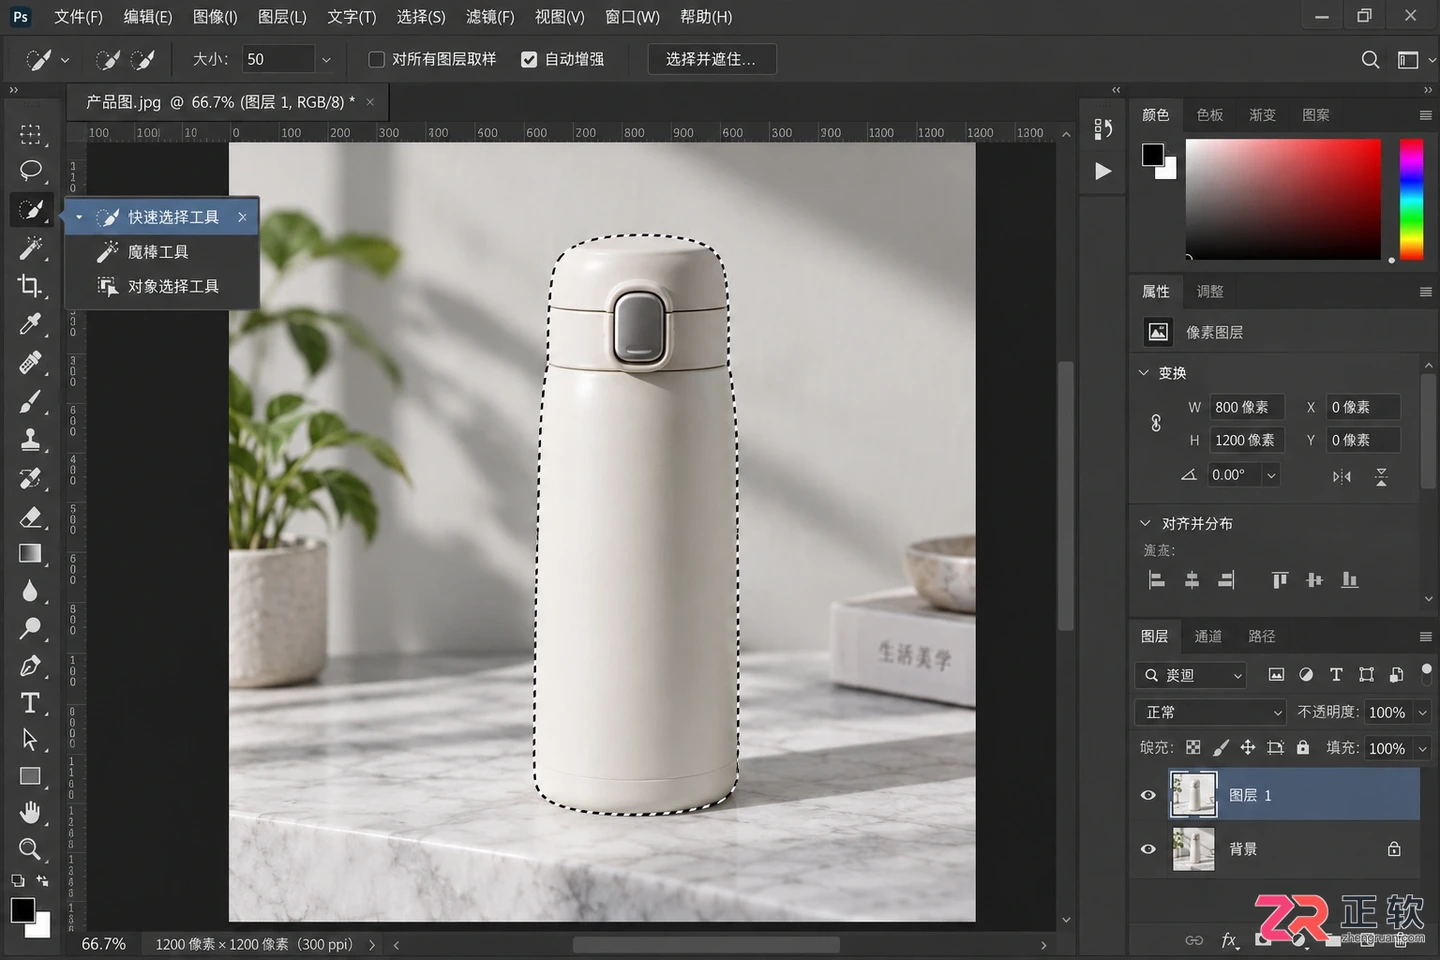Click the lock all icon in Layers panel
1440x960 pixels.
click(x=1303, y=747)
